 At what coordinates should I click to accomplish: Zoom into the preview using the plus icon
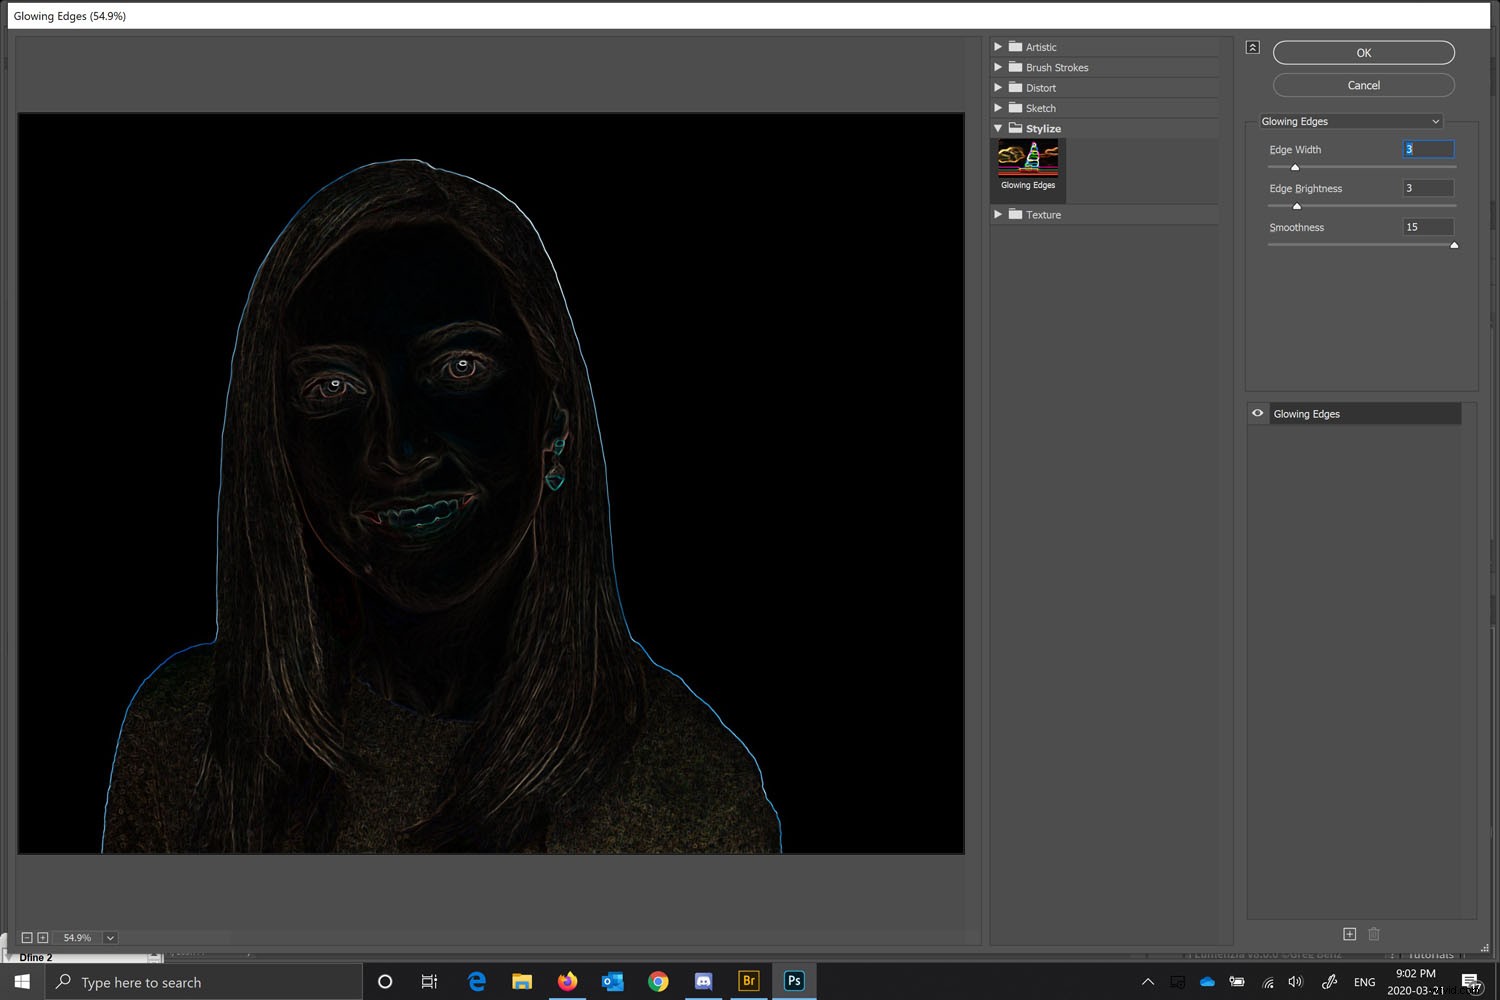(x=43, y=937)
